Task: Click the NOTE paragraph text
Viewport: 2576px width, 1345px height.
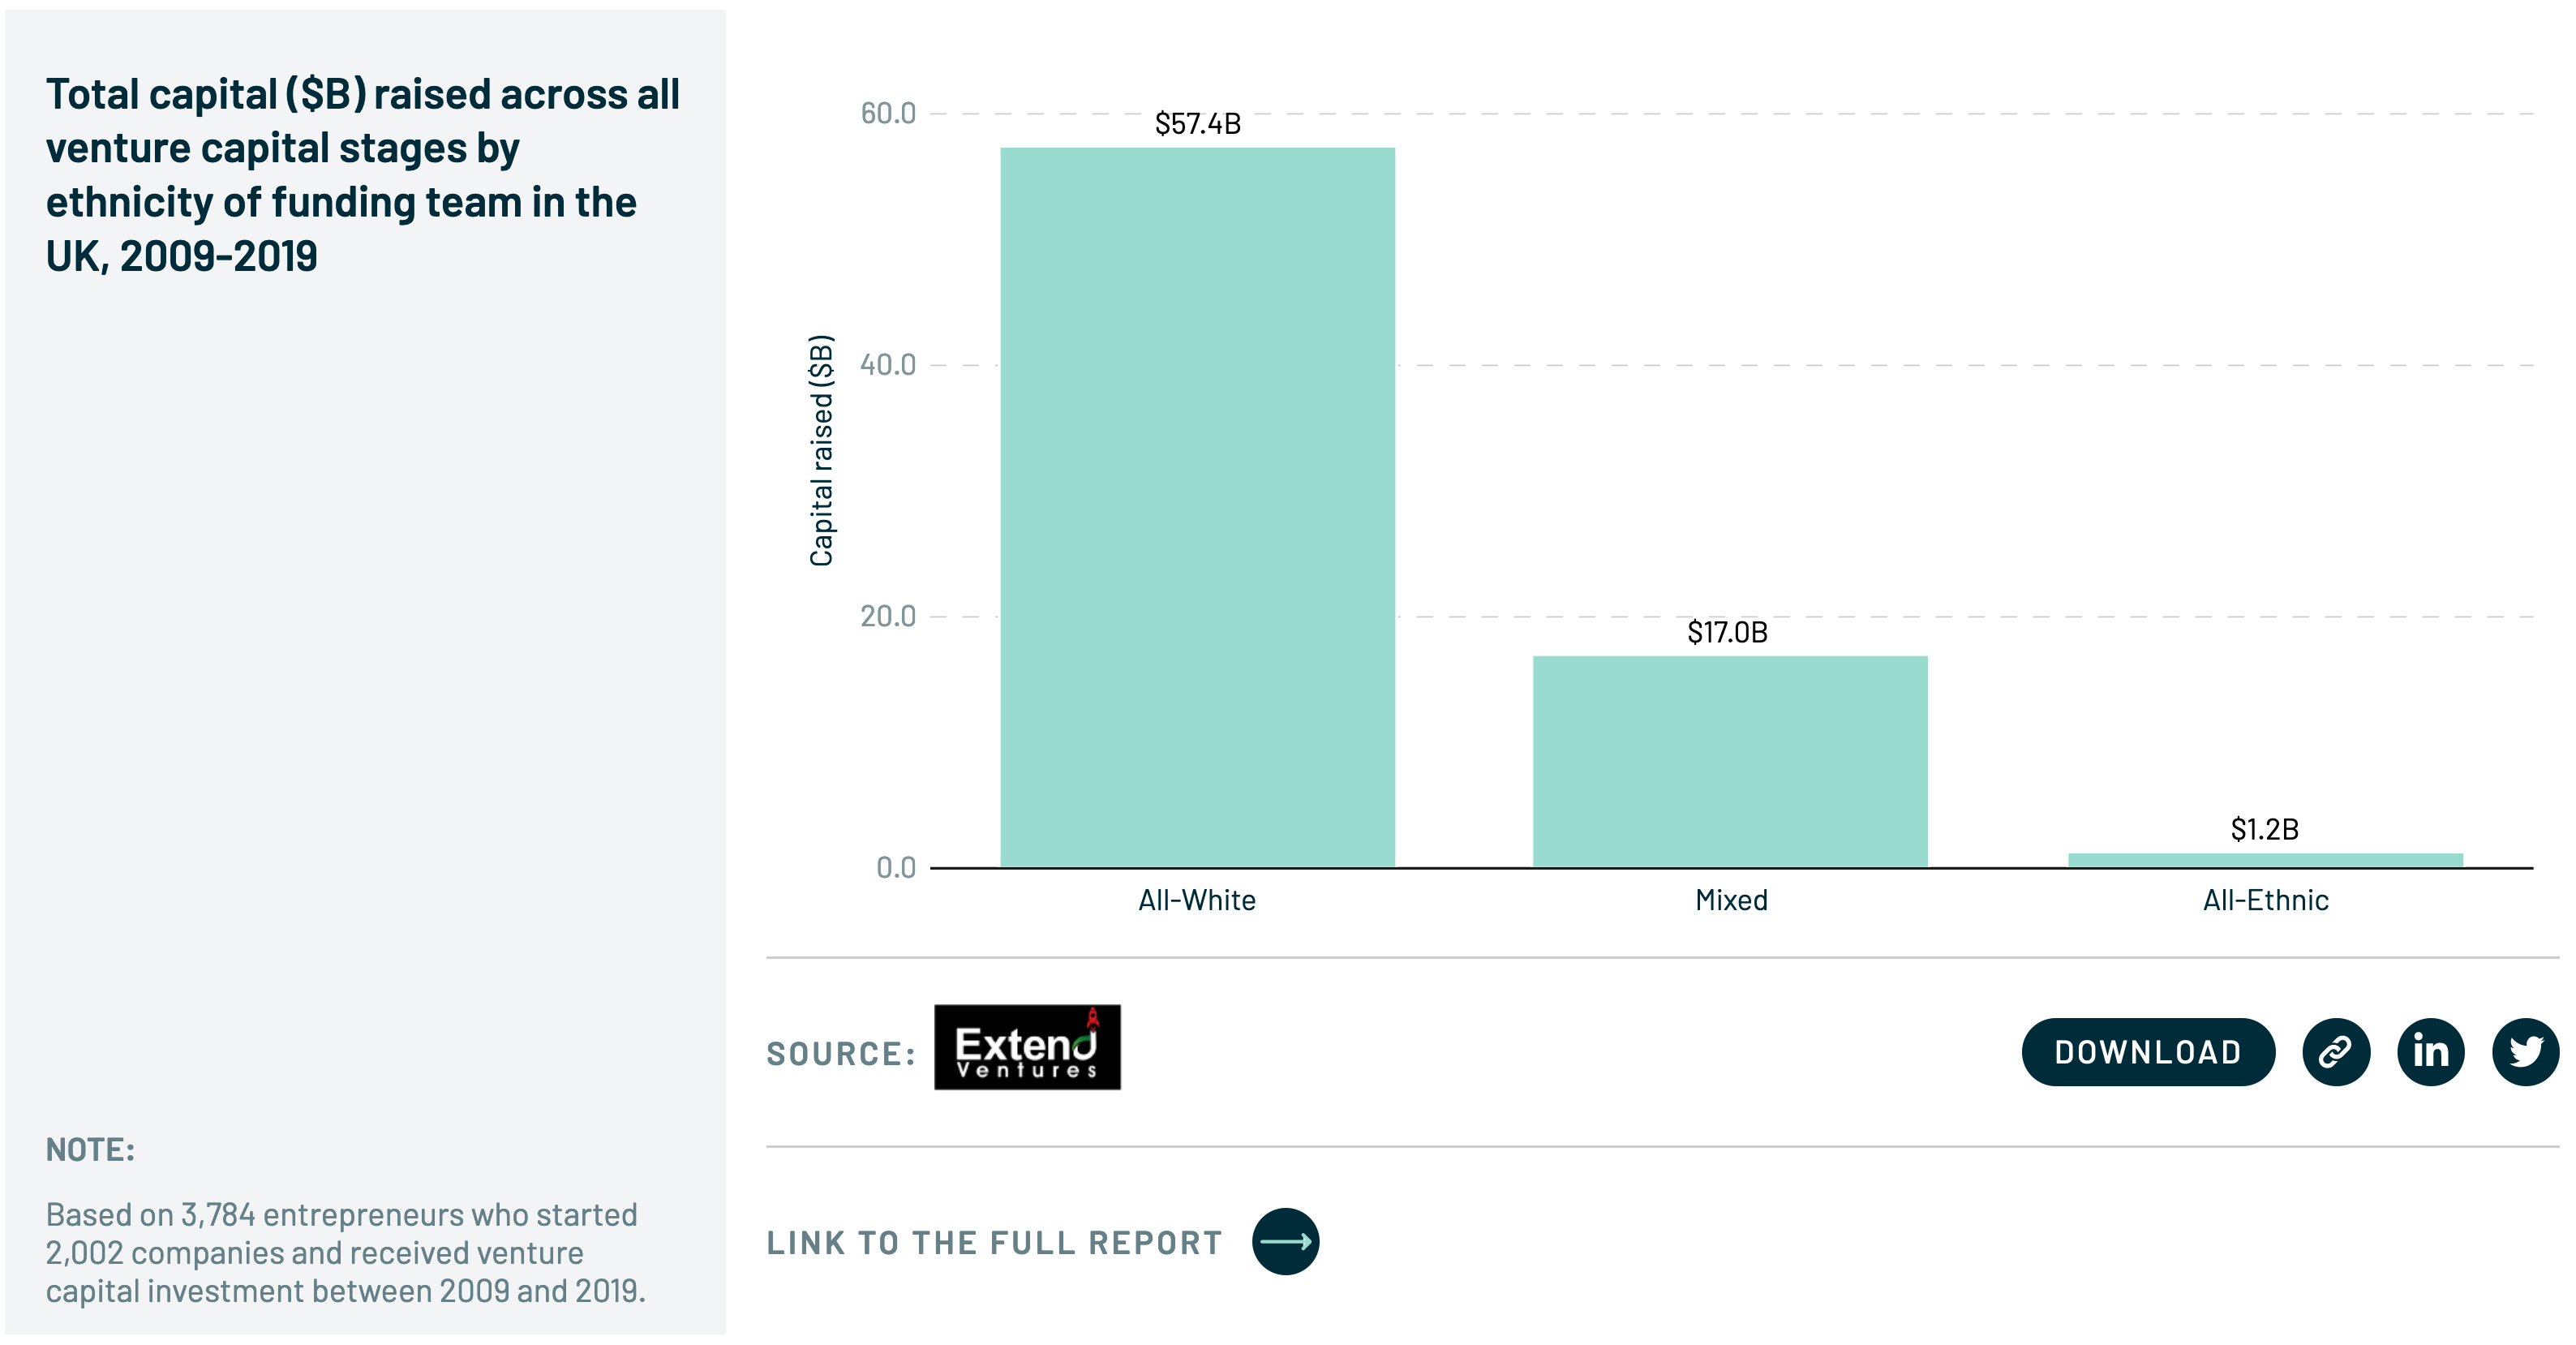Action: (x=345, y=1252)
